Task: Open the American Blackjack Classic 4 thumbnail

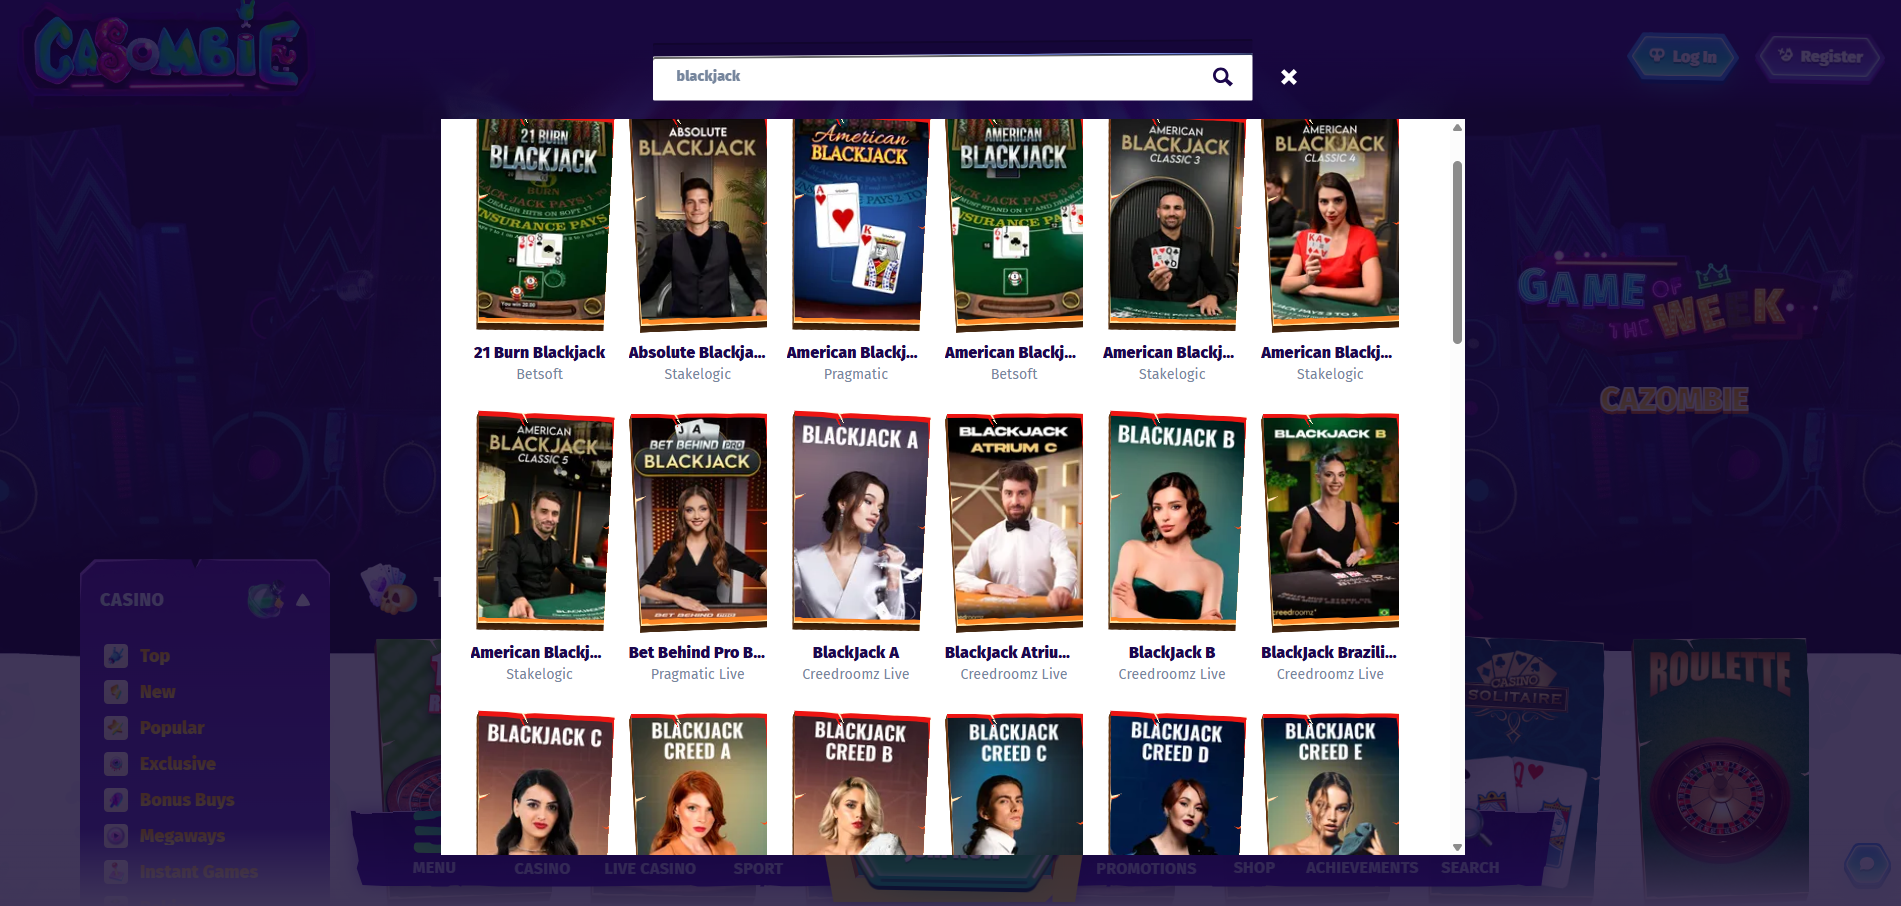Action: pos(1331,224)
